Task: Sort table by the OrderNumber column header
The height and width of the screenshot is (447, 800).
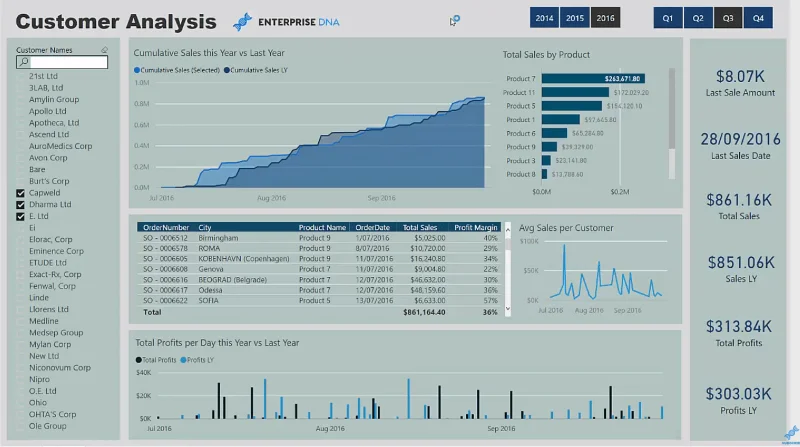Action: [166, 227]
